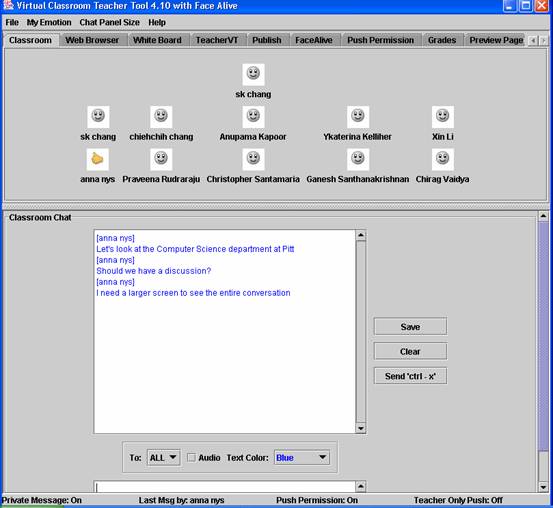Screen dimensions: 553x508
Task: Select Xin Li's student face icon
Action: coord(443,117)
